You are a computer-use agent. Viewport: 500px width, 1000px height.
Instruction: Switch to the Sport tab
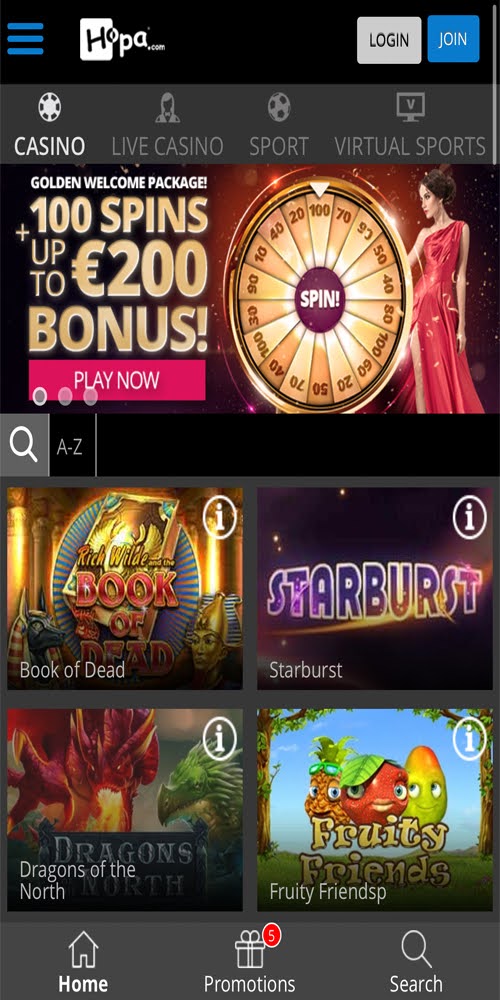279,125
